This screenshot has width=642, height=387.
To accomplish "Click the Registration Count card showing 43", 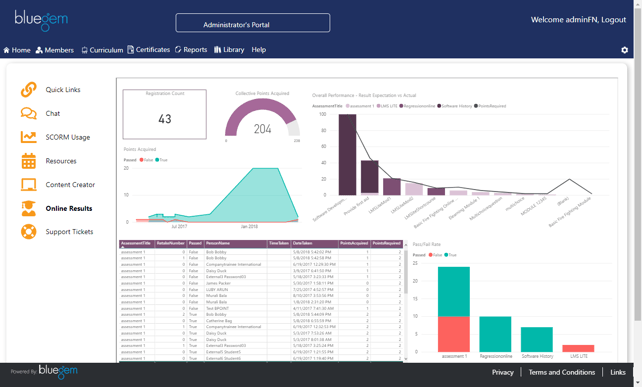I will (165, 114).
